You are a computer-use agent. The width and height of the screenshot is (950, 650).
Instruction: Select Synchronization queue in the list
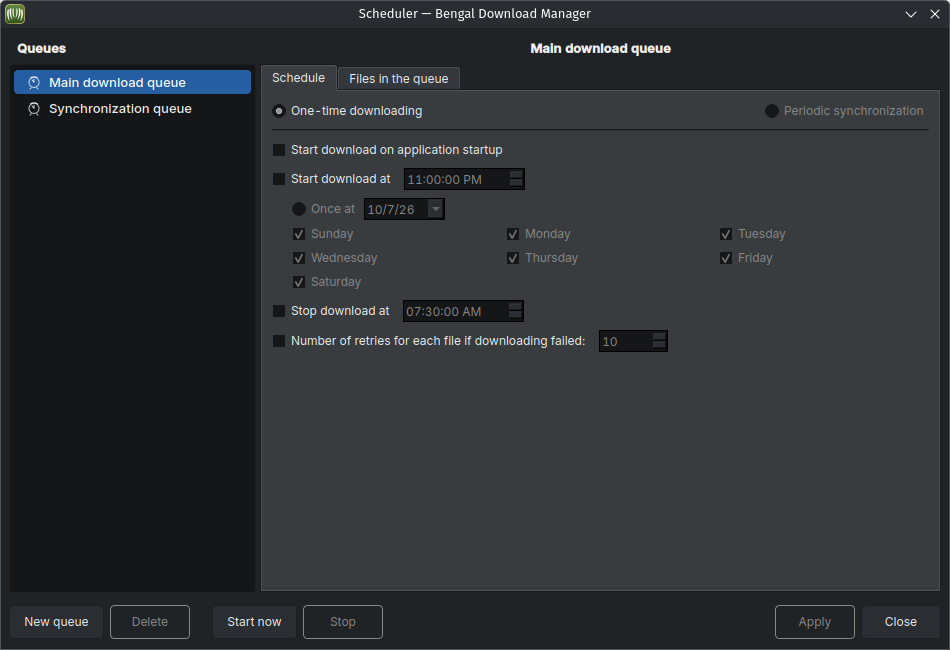click(132, 109)
